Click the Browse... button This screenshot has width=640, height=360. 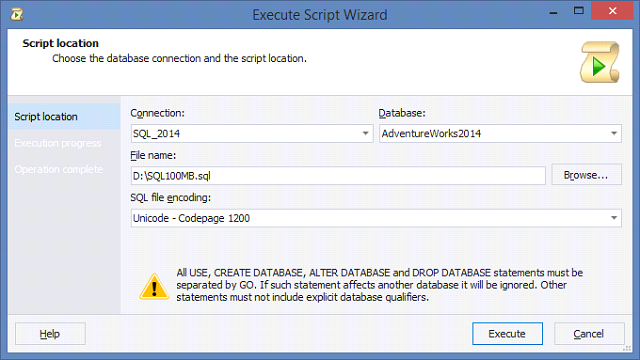click(586, 175)
